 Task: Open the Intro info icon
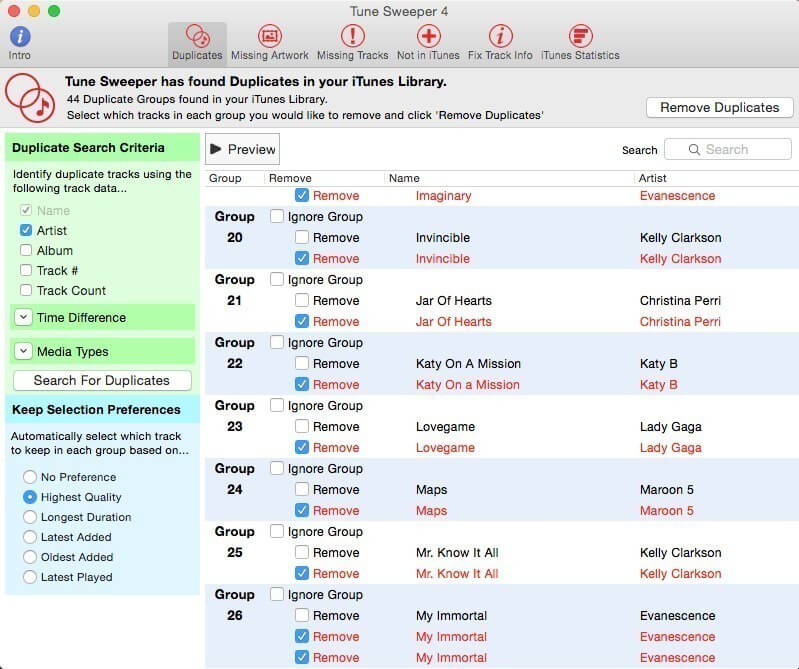pos(20,37)
